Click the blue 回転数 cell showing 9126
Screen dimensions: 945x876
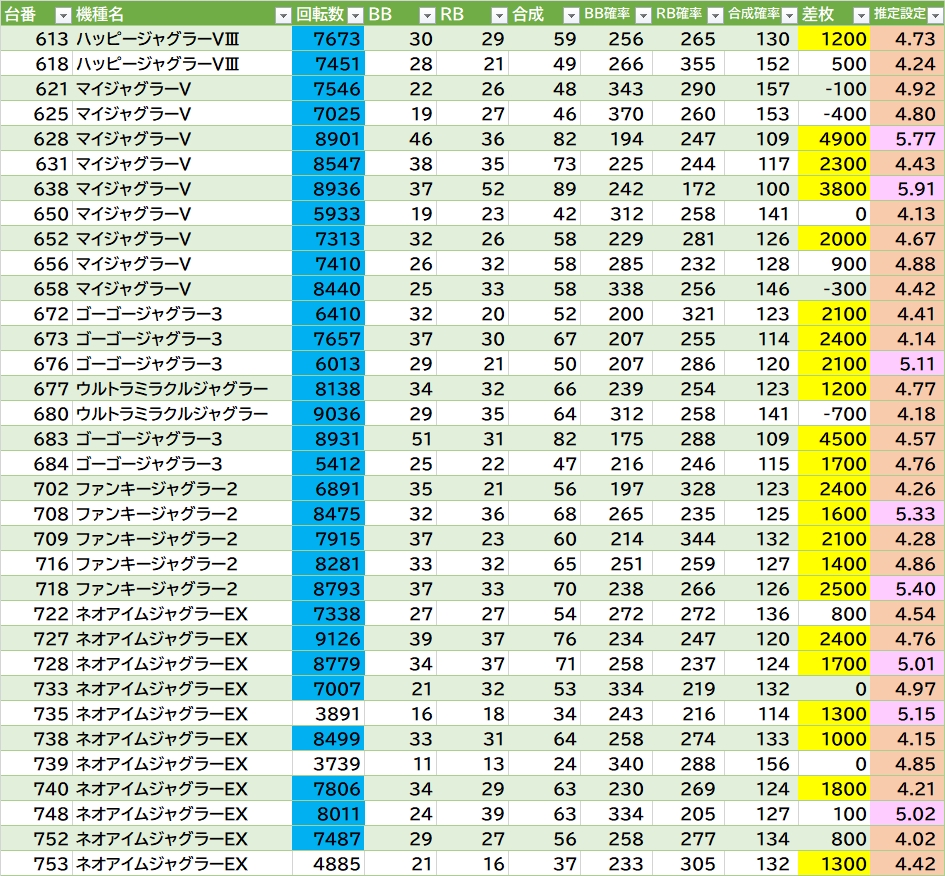(x=328, y=639)
